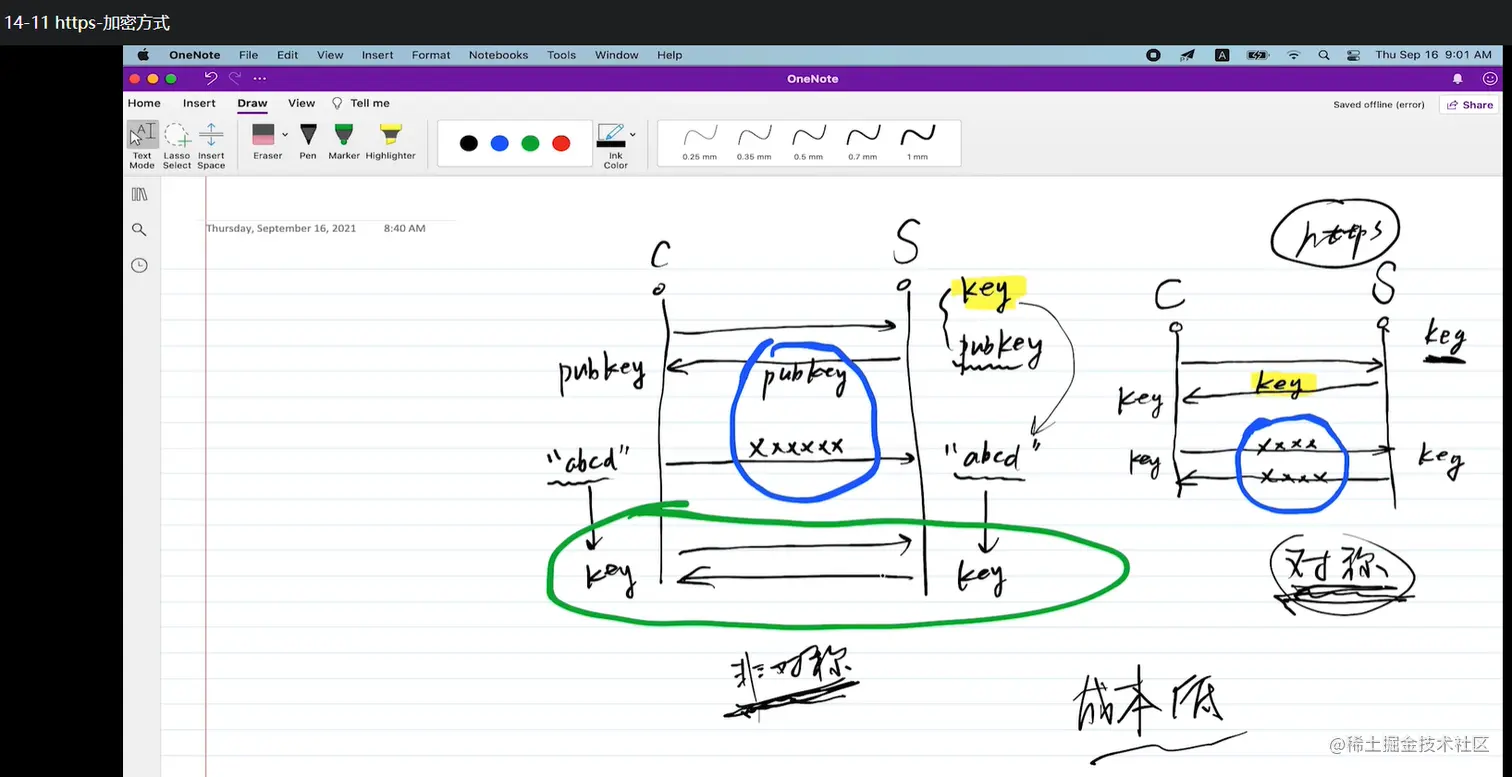1512x777 pixels.
Task: Set pen thickness to 0.5 mm
Action: coord(808,142)
